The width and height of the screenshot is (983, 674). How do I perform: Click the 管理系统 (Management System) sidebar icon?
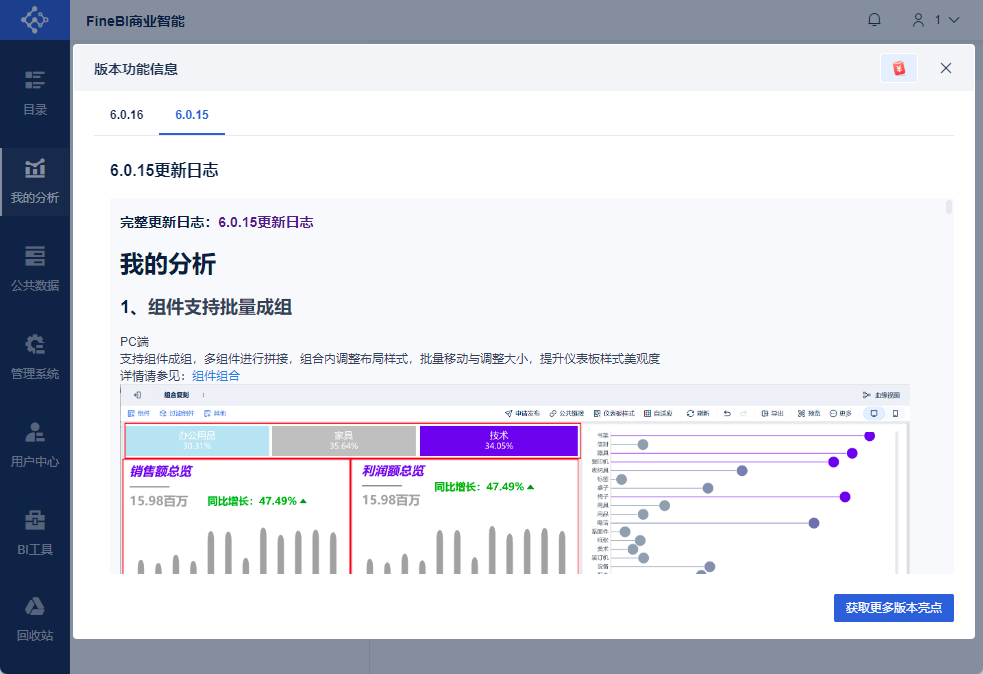coord(34,356)
